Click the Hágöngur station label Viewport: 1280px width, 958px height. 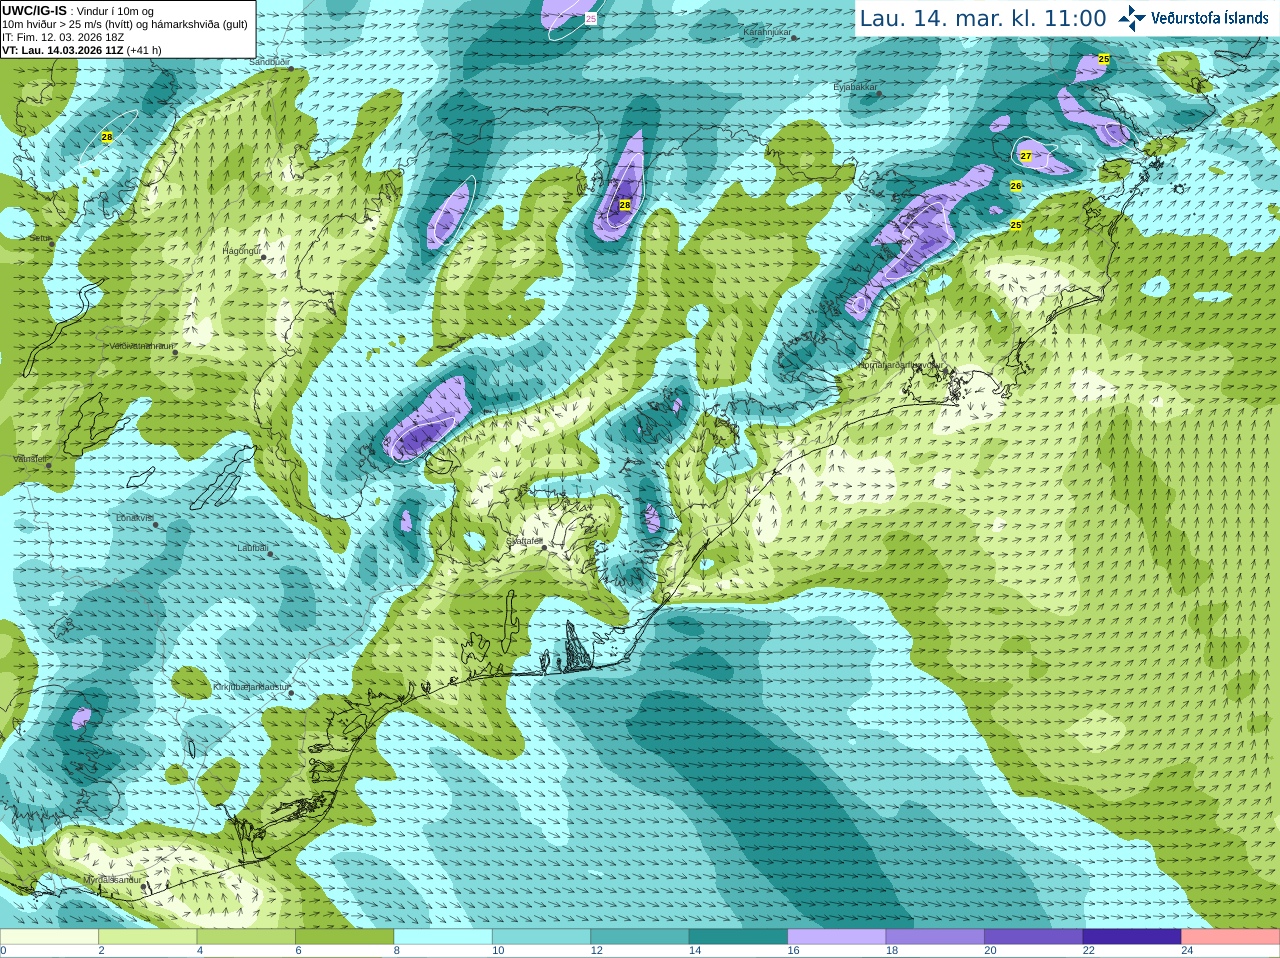241,251
